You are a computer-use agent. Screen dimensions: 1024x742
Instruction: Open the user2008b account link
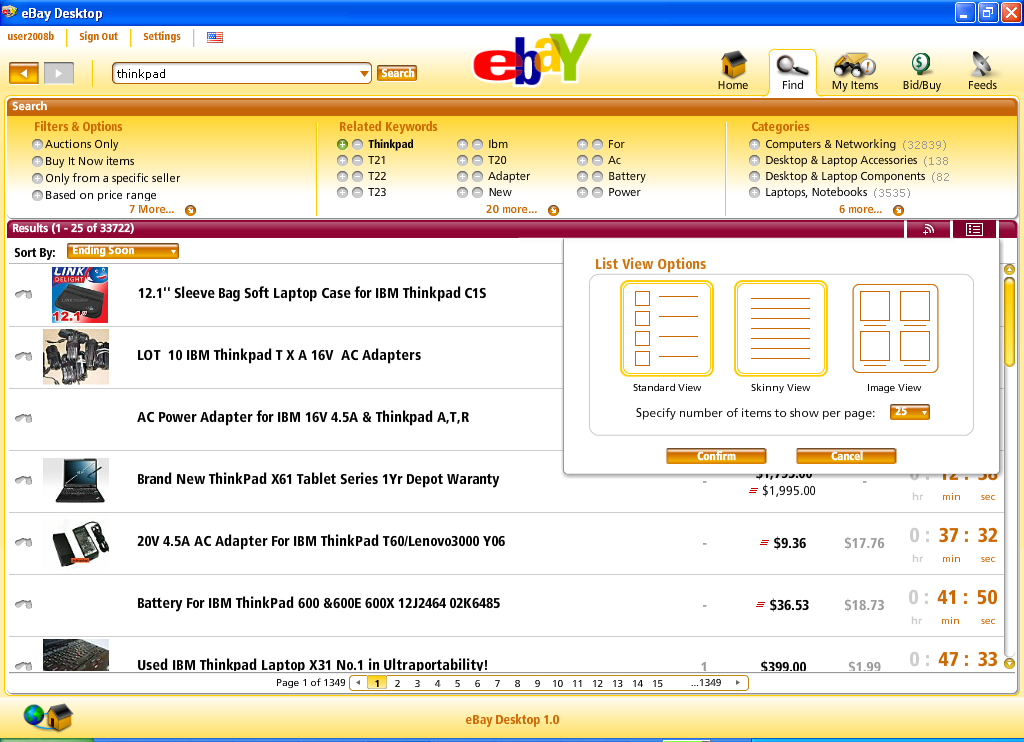tap(31, 37)
